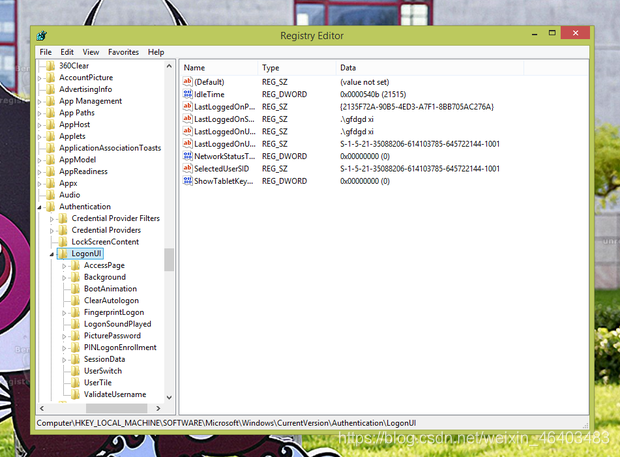Click the BootAnimation folder icon
This screenshot has width=620, height=457.
point(75,289)
